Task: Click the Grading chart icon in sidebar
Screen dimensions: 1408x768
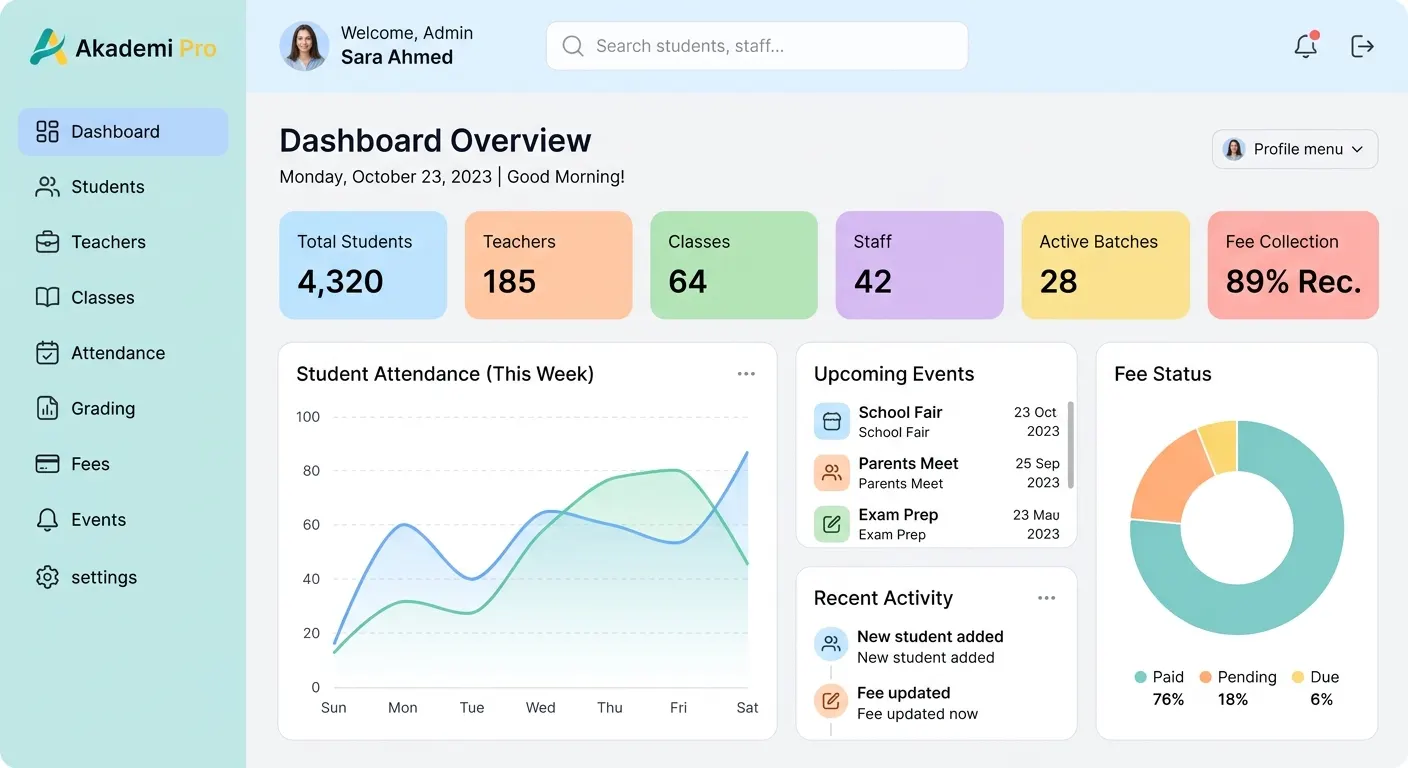Action: pyautogui.click(x=47, y=408)
